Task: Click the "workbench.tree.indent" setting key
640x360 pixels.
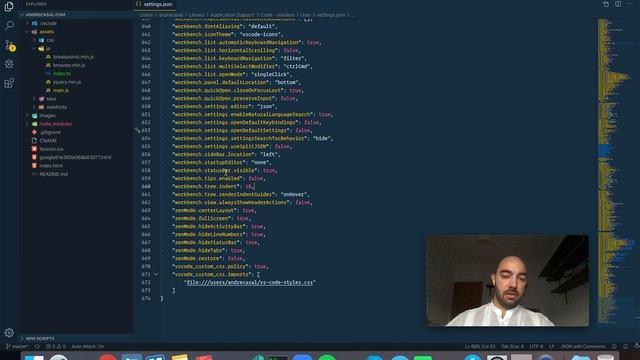Action: [206, 187]
